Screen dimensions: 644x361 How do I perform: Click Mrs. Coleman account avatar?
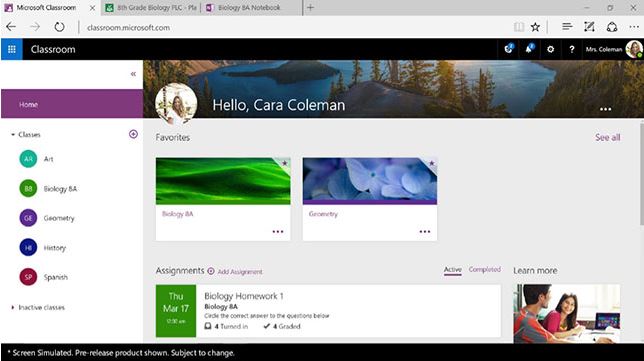[x=634, y=49]
